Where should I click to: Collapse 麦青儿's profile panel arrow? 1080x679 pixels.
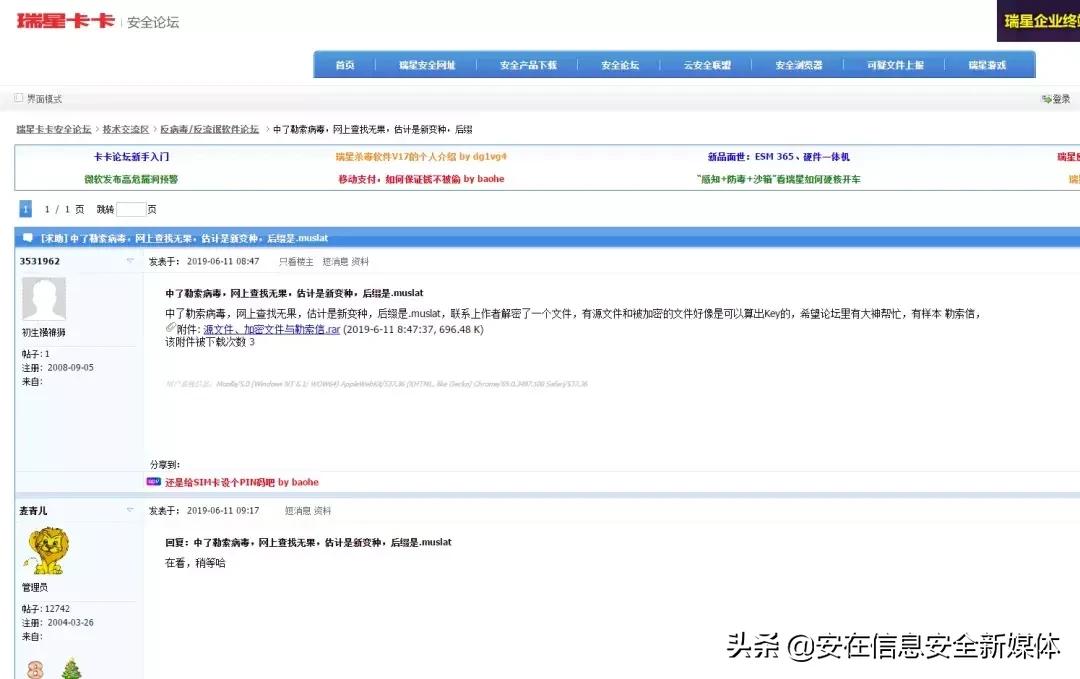[130, 510]
